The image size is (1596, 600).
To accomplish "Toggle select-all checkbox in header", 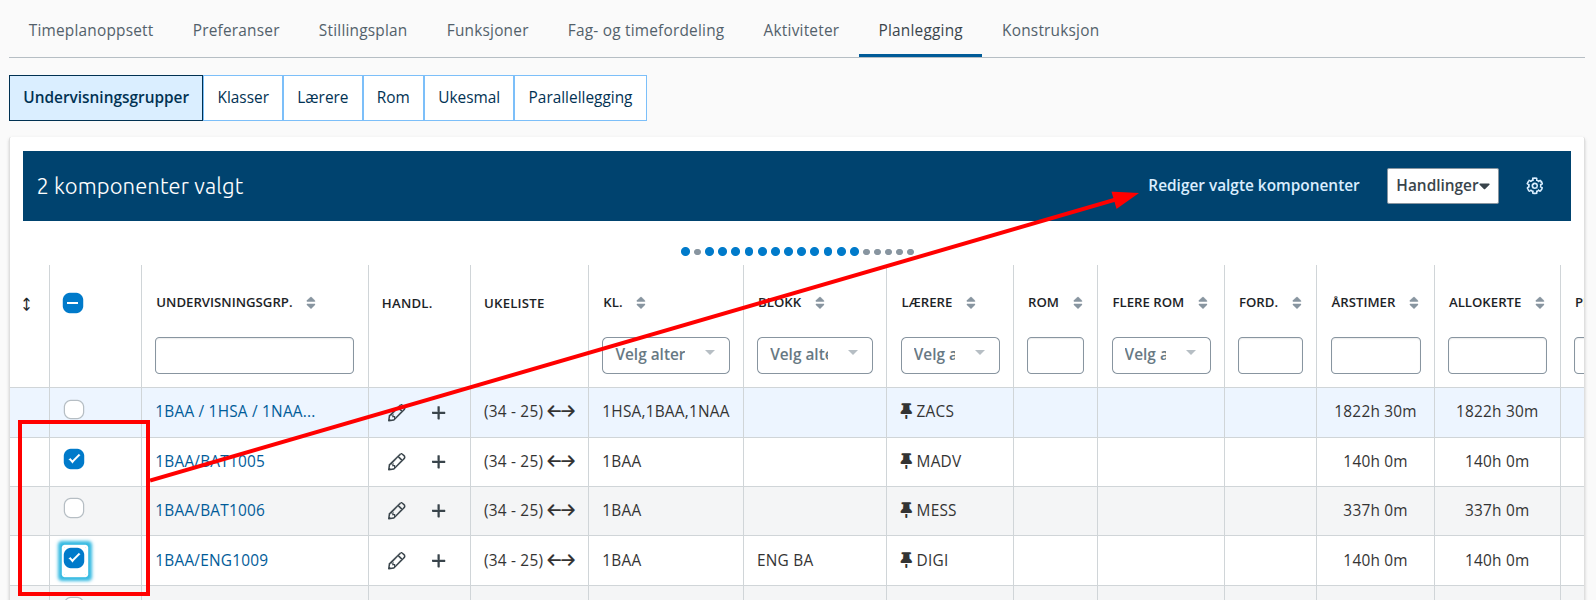I will (x=73, y=303).
